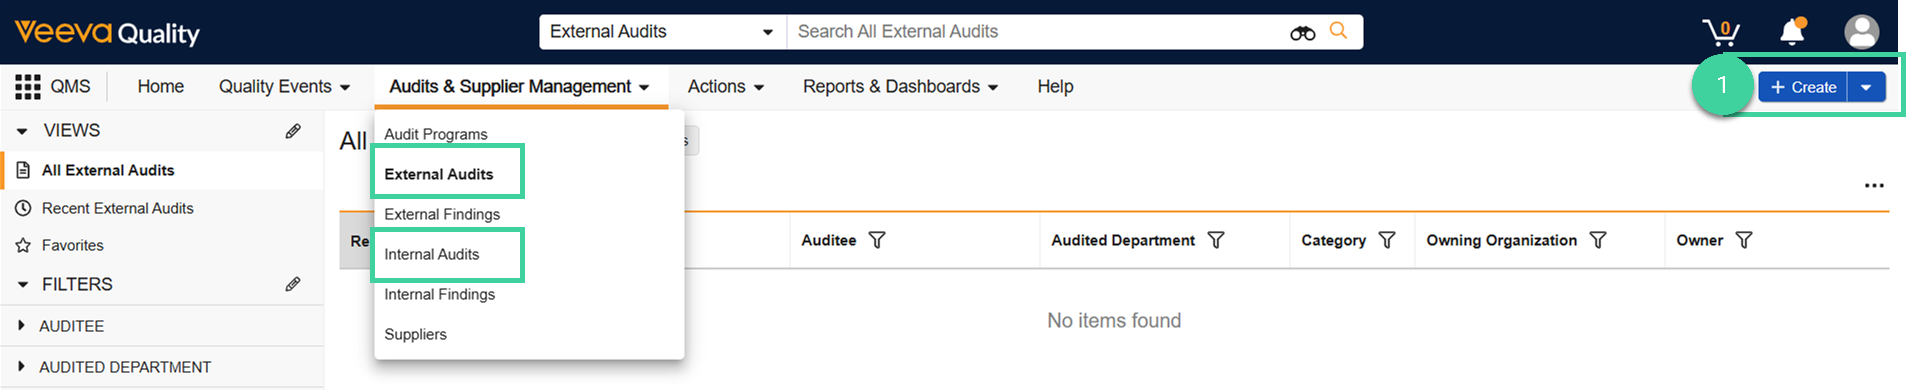Open the QMS app grid icon

coord(27,87)
